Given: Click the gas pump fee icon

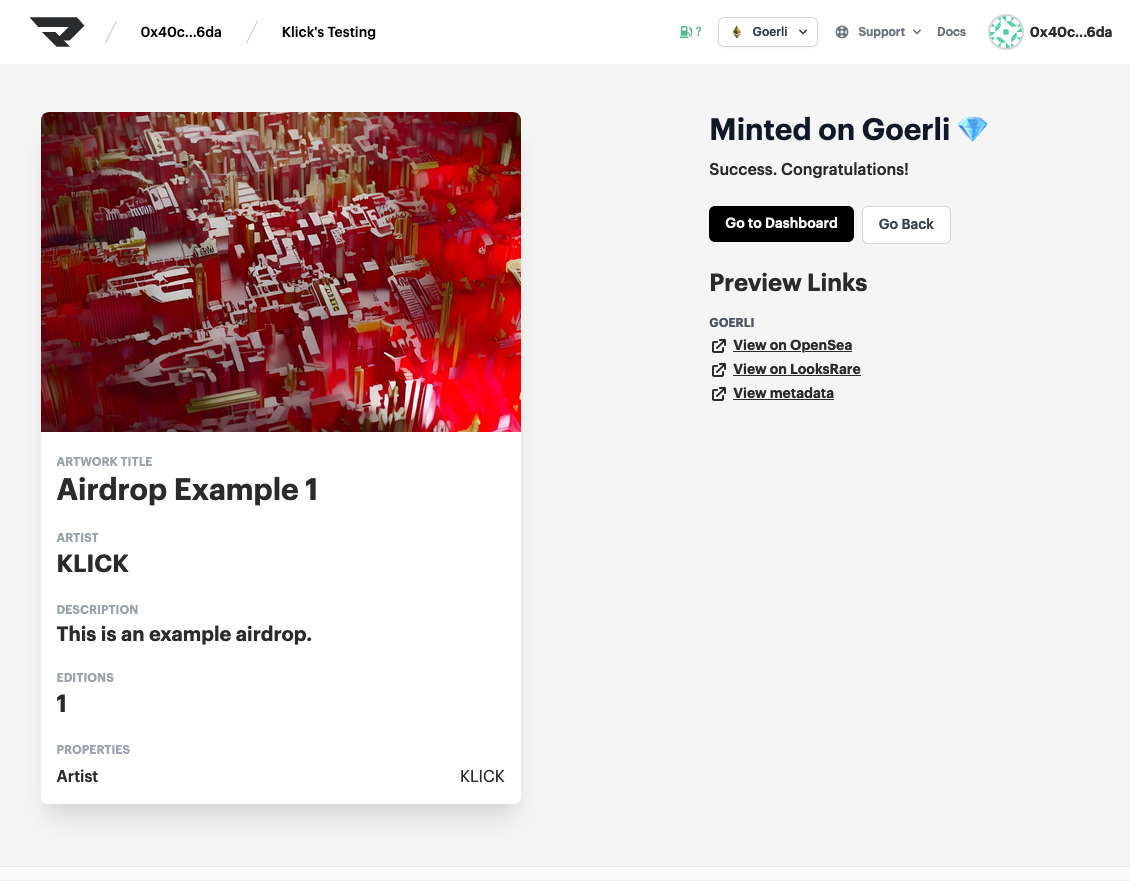Looking at the screenshot, I should point(686,32).
